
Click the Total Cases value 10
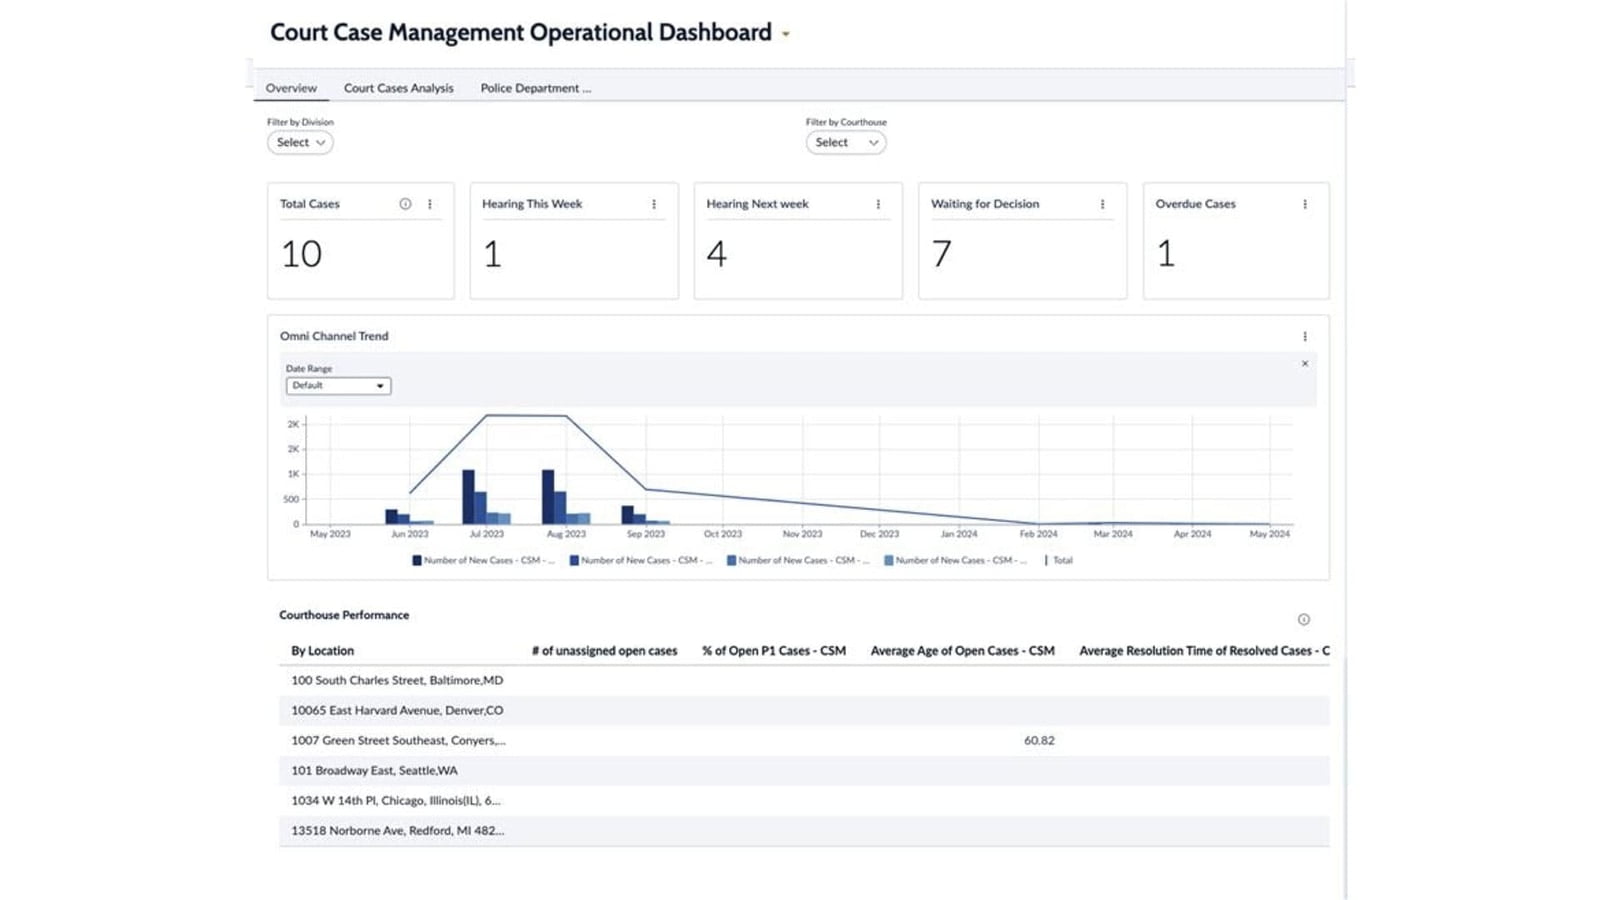click(301, 254)
